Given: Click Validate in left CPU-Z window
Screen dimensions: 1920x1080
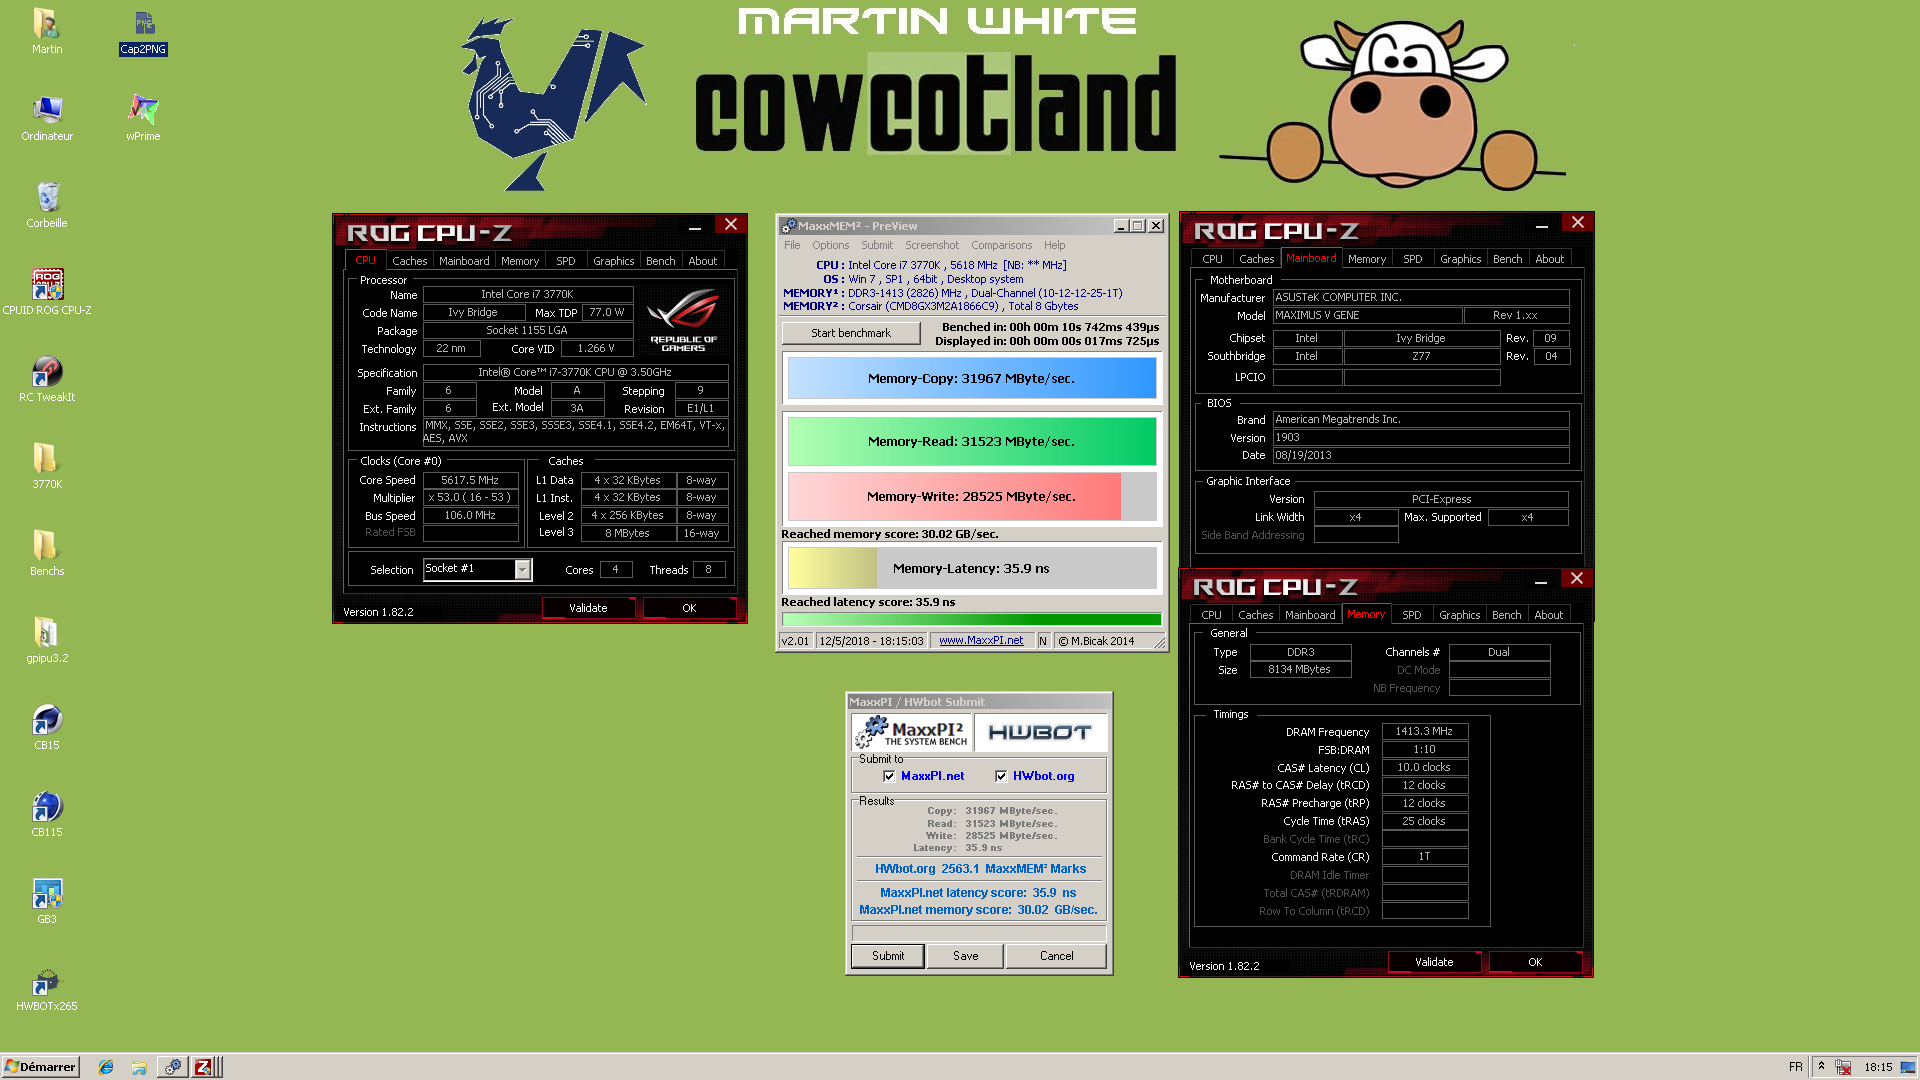Looking at the screenshot, I should click(588, 608).
